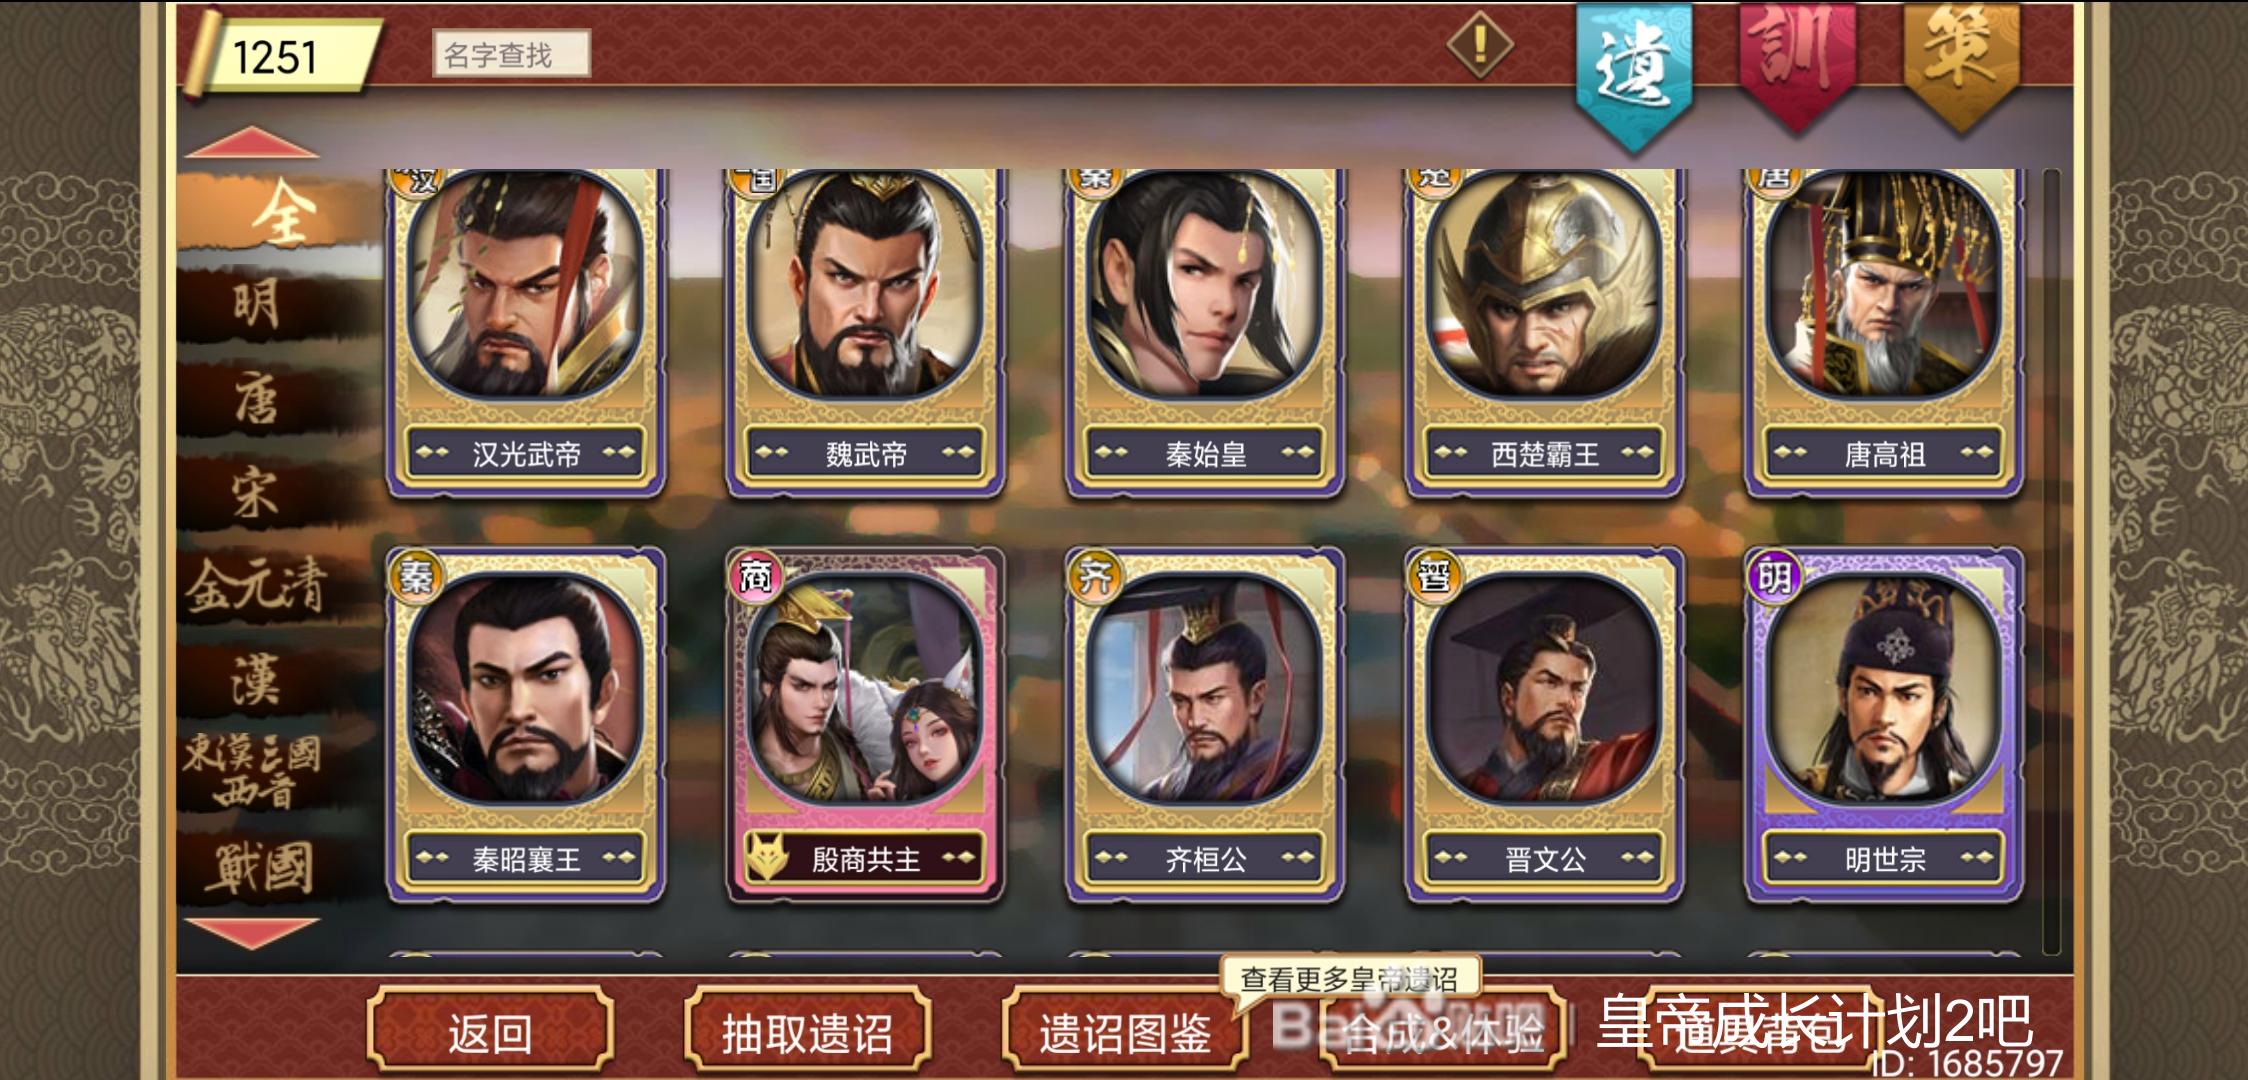Open the 遗诏图鉴 gallery button
2248x1080 pixels.
(1125, 1032)
